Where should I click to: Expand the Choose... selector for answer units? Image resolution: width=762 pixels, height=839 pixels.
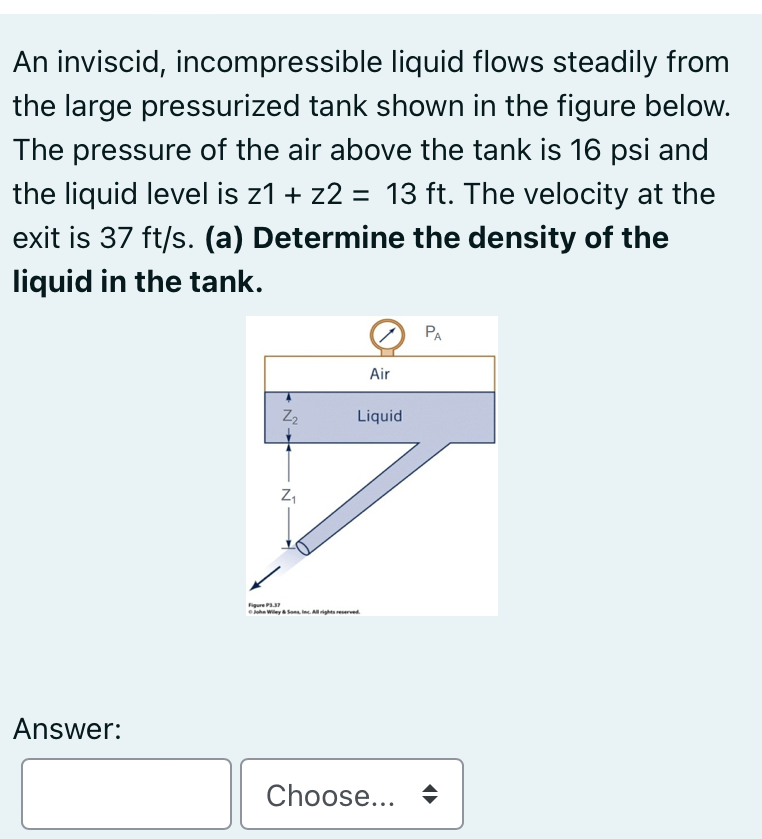coord(352,795)
